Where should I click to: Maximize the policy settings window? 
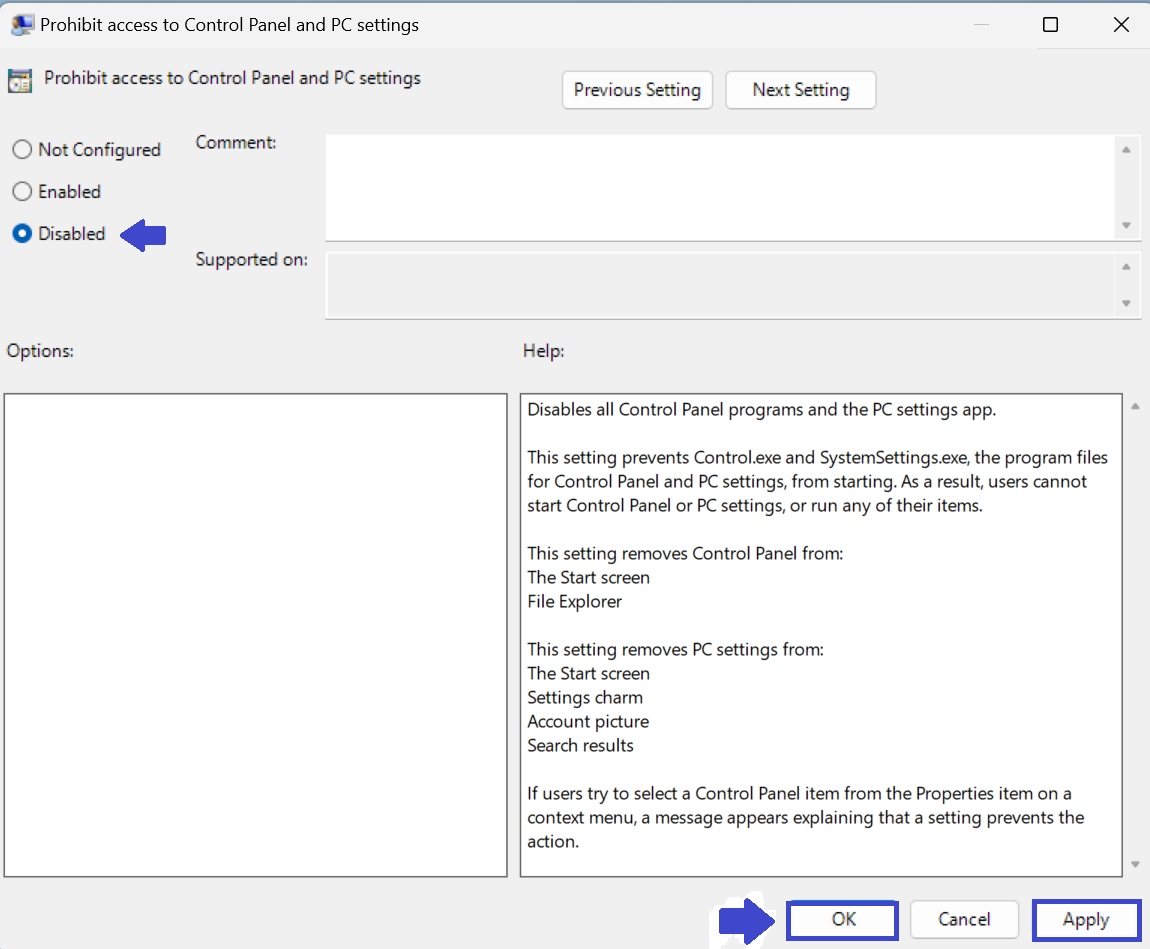tap(1050, 25)
